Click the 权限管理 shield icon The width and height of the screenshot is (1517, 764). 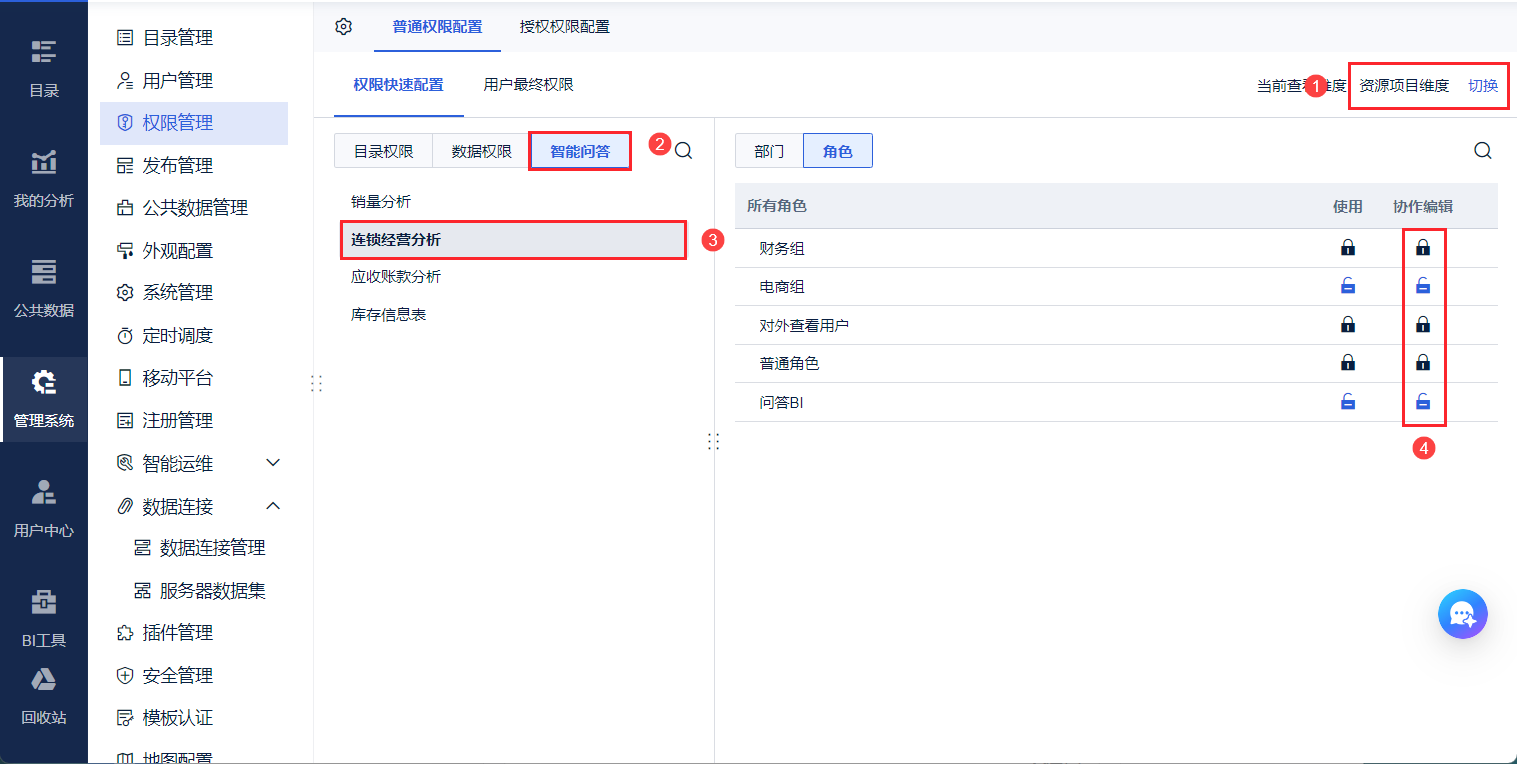tap(125, 123)
